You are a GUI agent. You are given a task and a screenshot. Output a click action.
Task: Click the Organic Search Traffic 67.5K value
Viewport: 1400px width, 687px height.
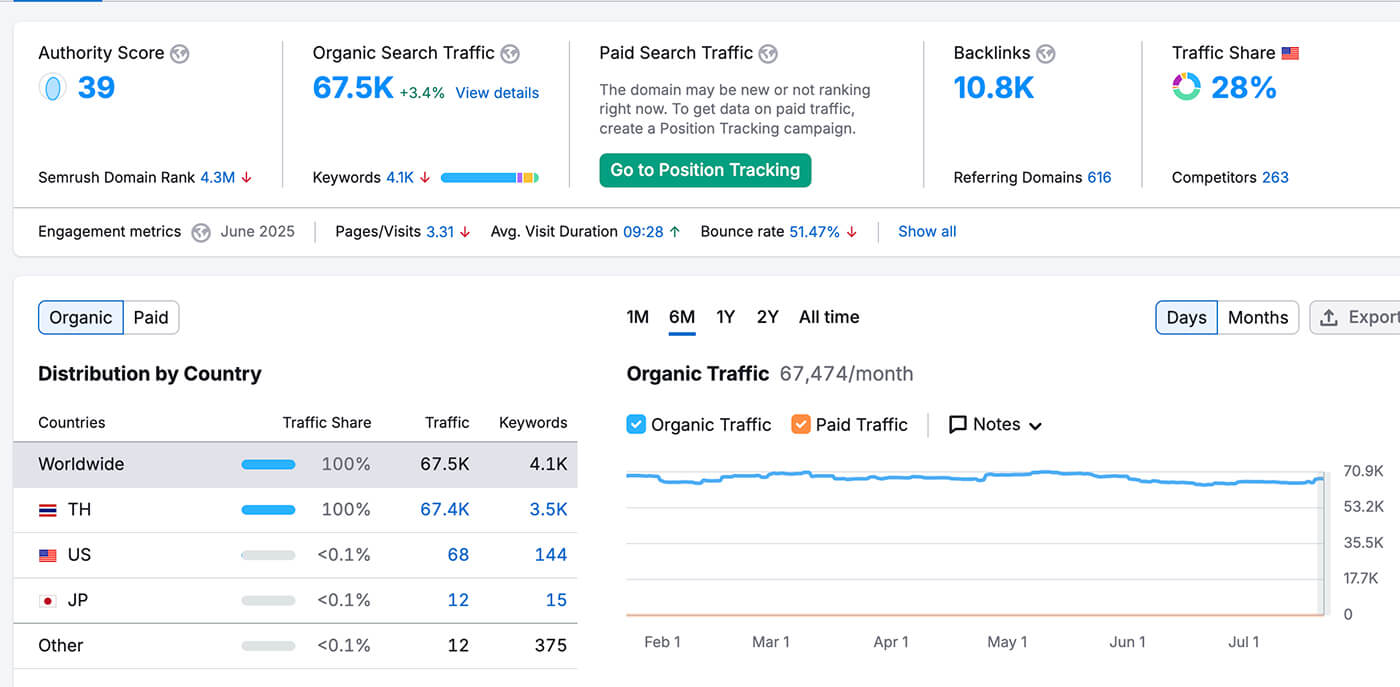coord(353,88)
